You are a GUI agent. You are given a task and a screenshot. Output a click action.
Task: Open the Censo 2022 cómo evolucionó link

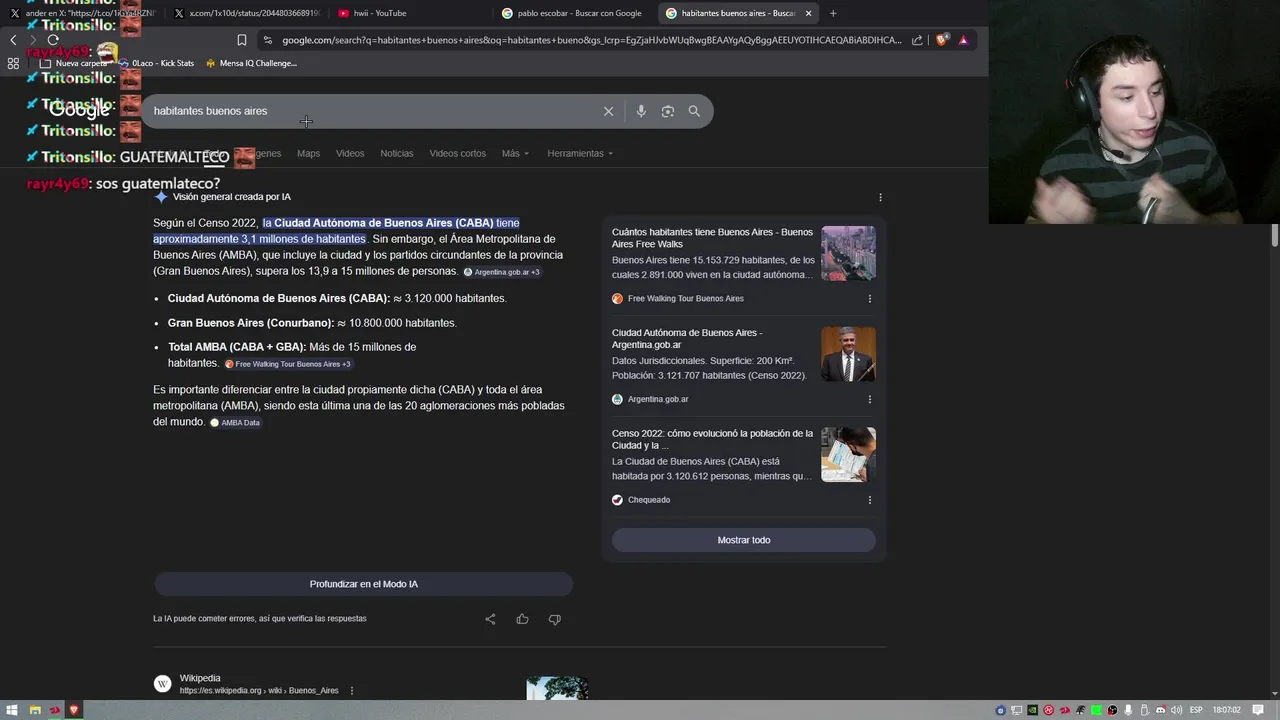[x=712, y=439]
